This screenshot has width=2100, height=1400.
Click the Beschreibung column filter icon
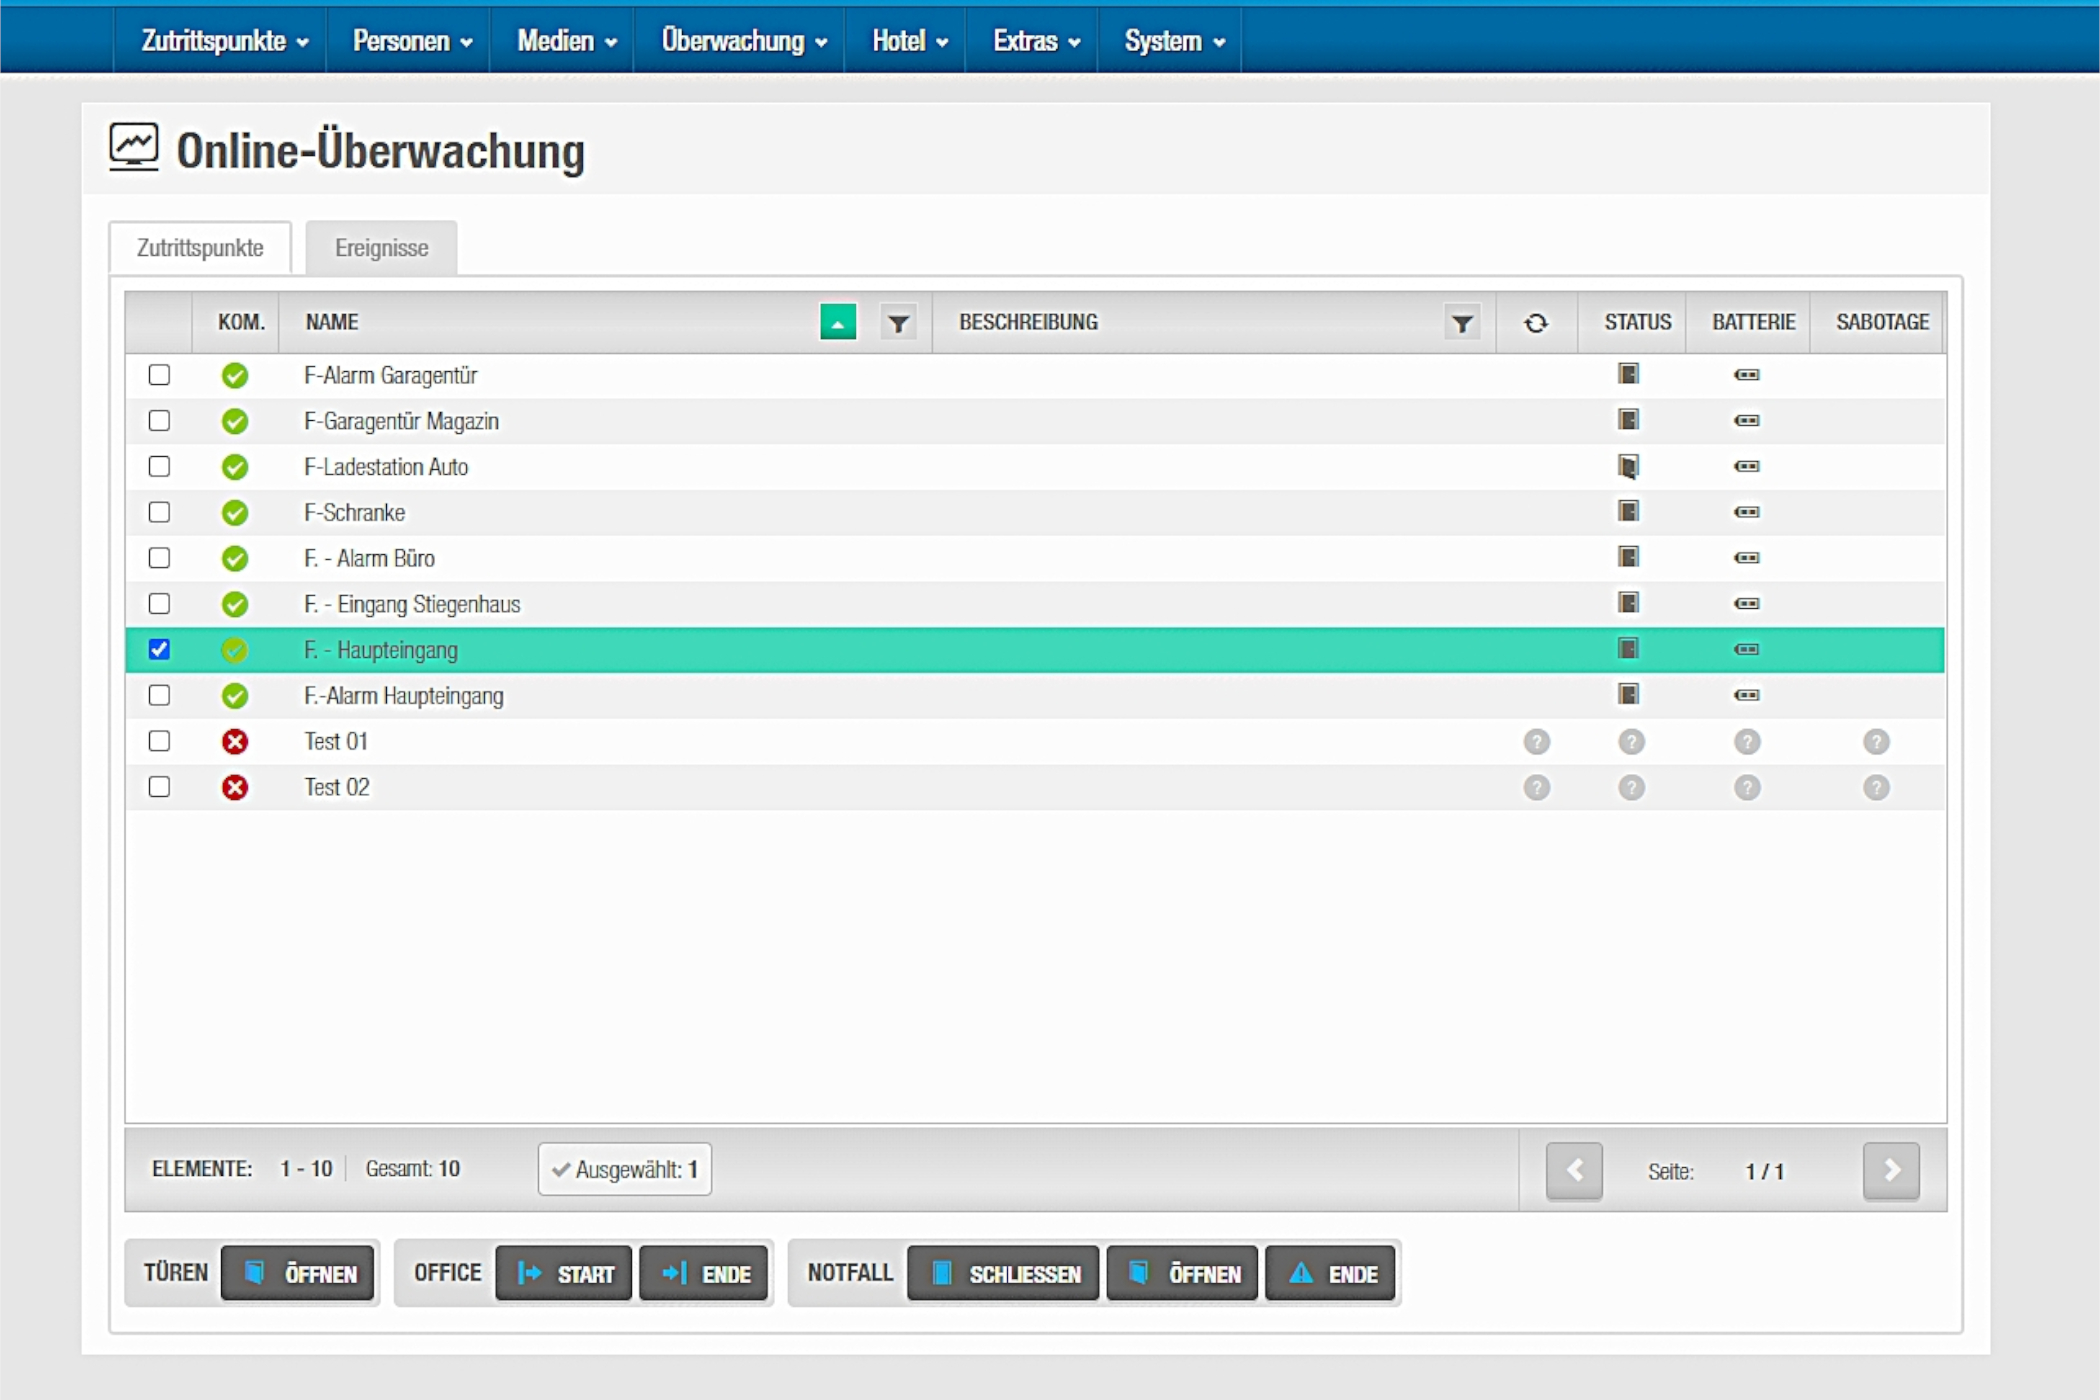click(x=1461, y=323)
